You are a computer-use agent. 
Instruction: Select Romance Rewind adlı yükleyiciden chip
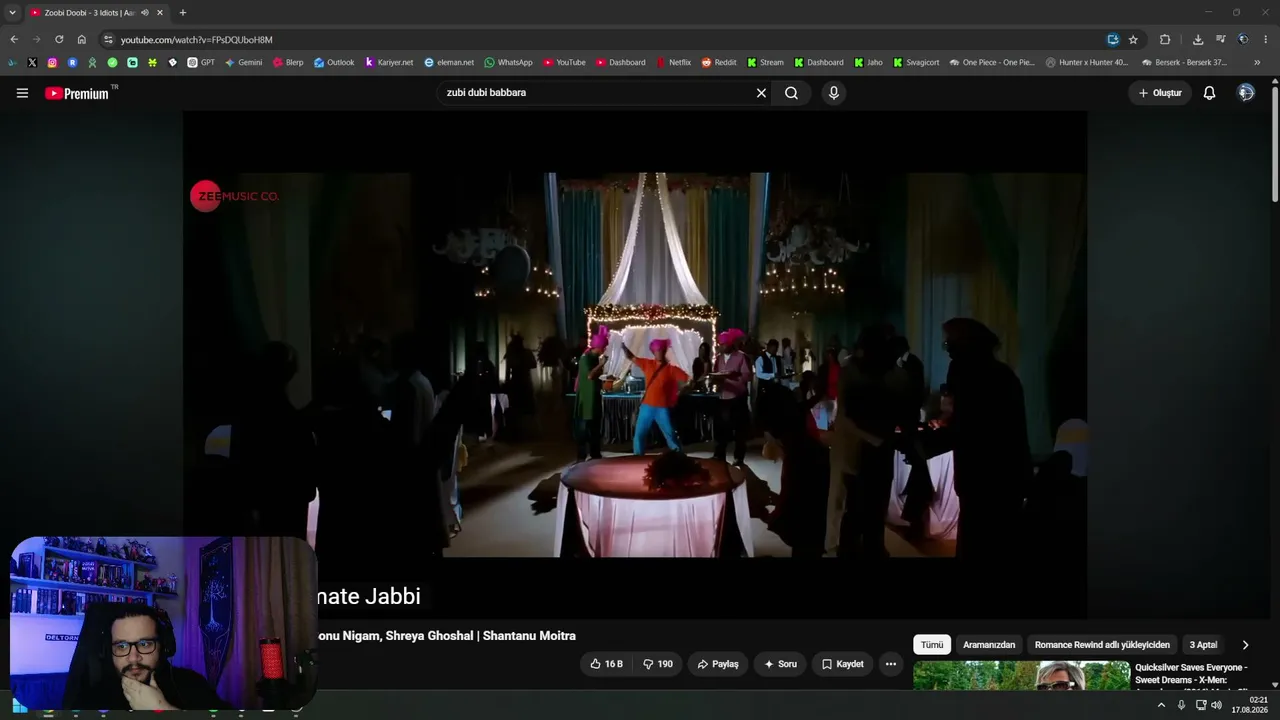click(1102, 645)
